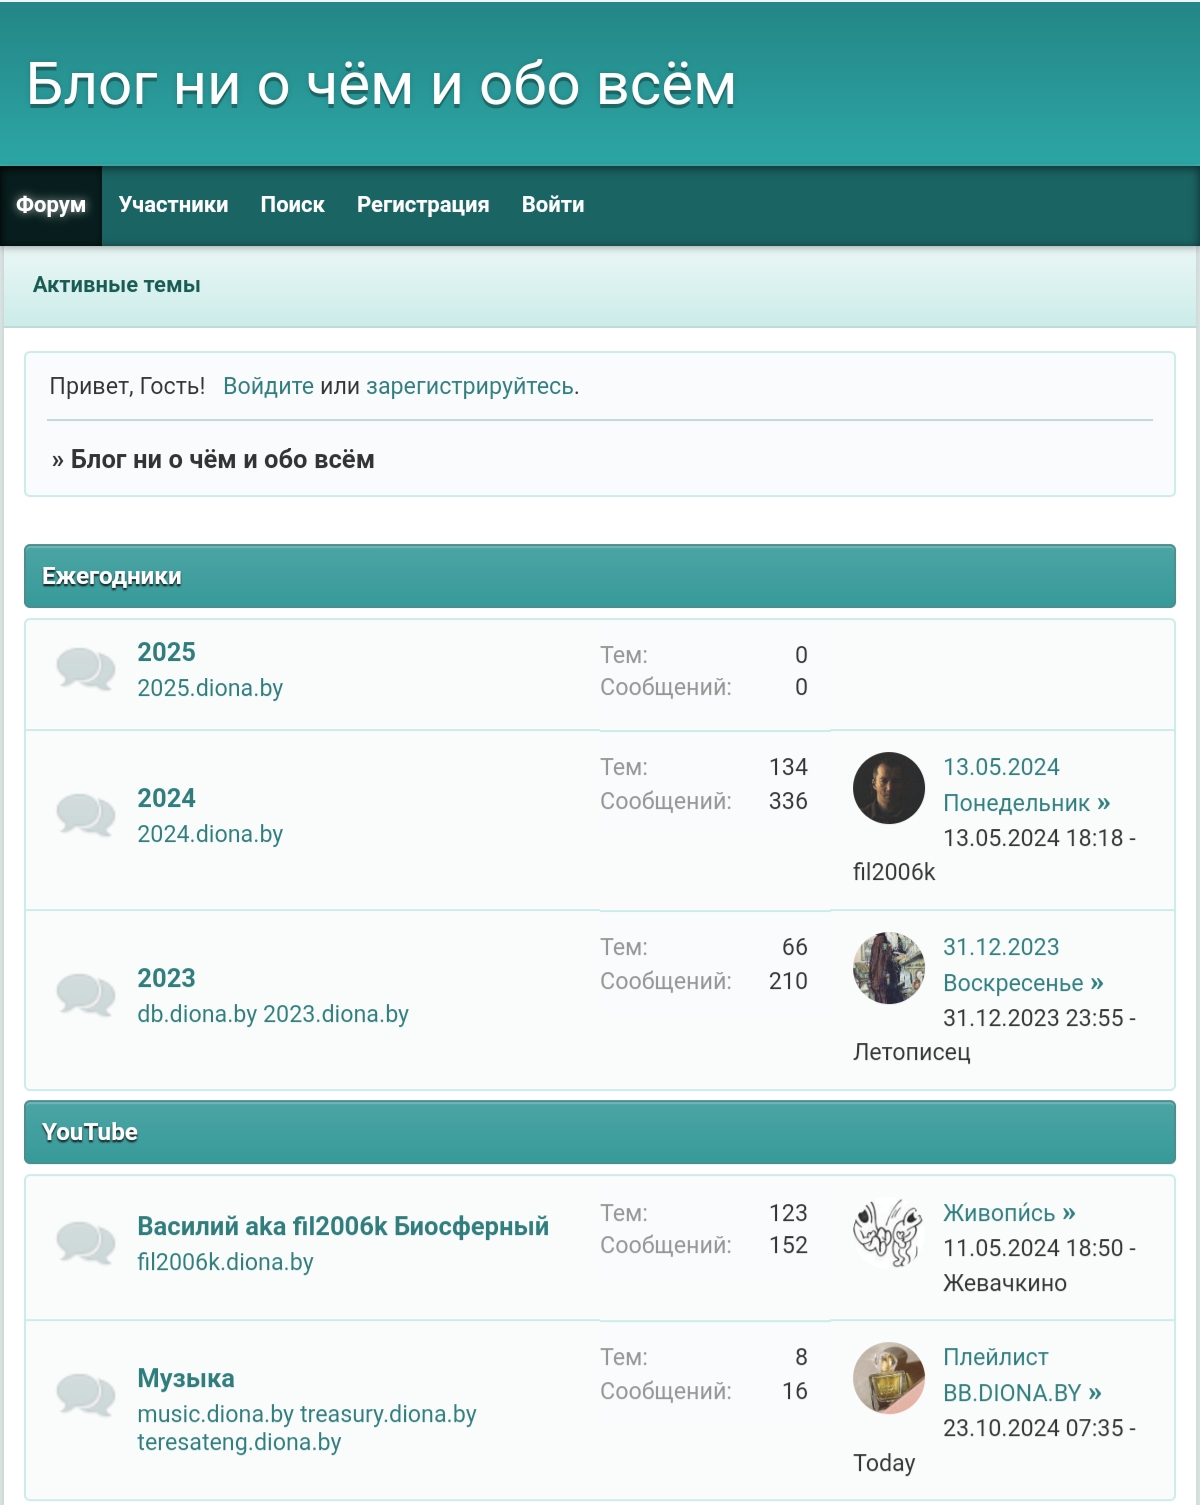Select Войти in the navigation bar
Screen dimensions: 1200x1505
pos(553,205)
